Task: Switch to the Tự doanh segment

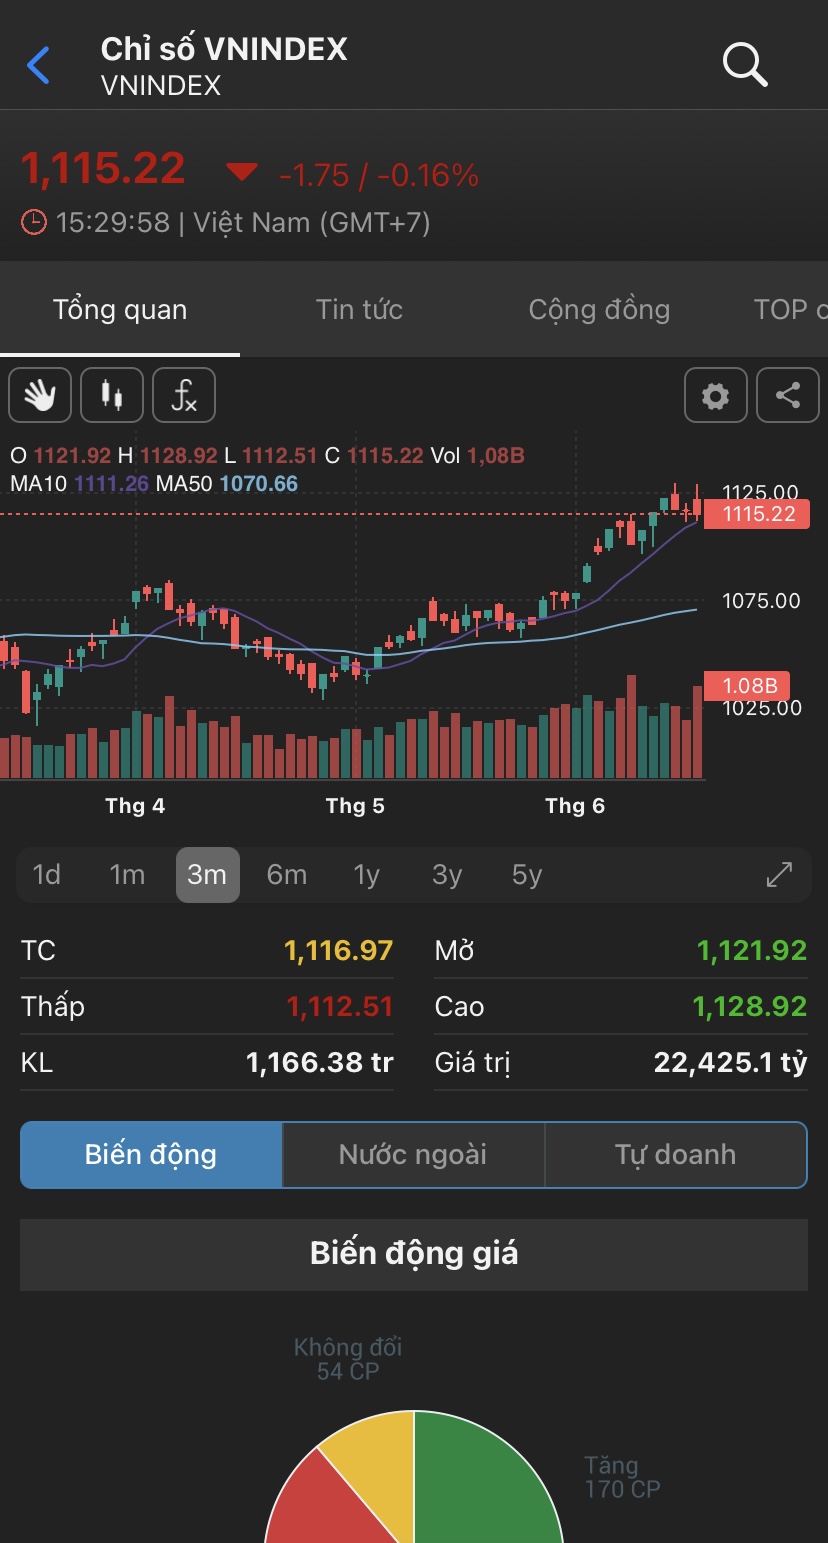Action: click(675, 1155)
